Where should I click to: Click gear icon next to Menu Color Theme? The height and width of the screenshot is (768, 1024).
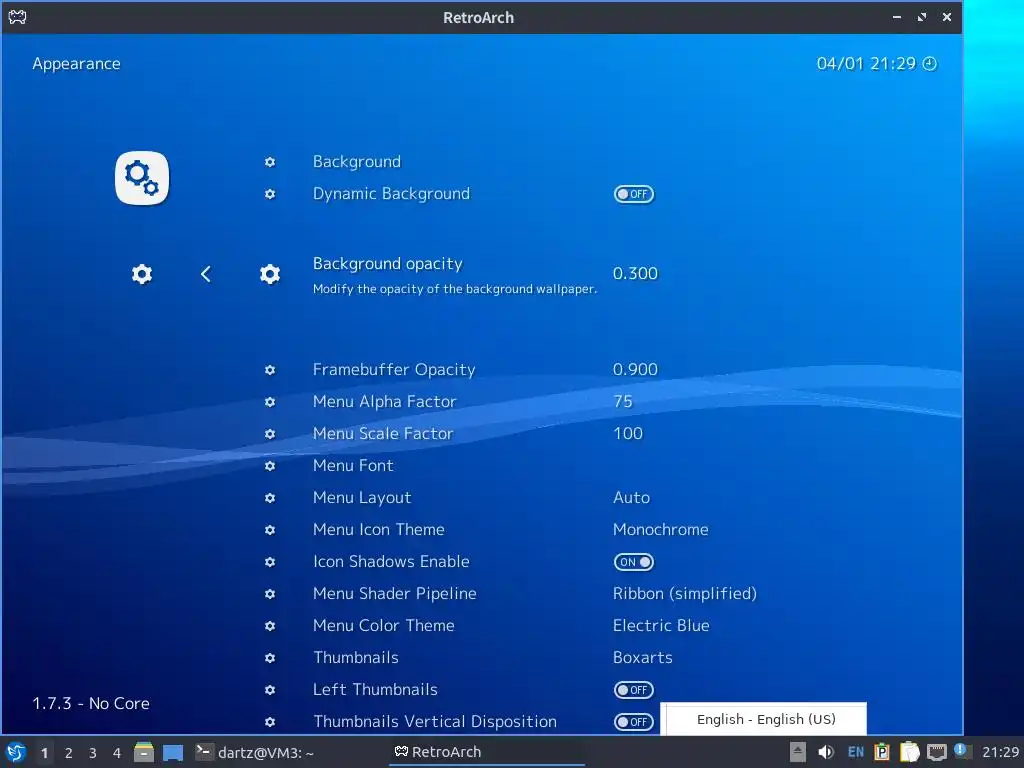click(270, 626)
